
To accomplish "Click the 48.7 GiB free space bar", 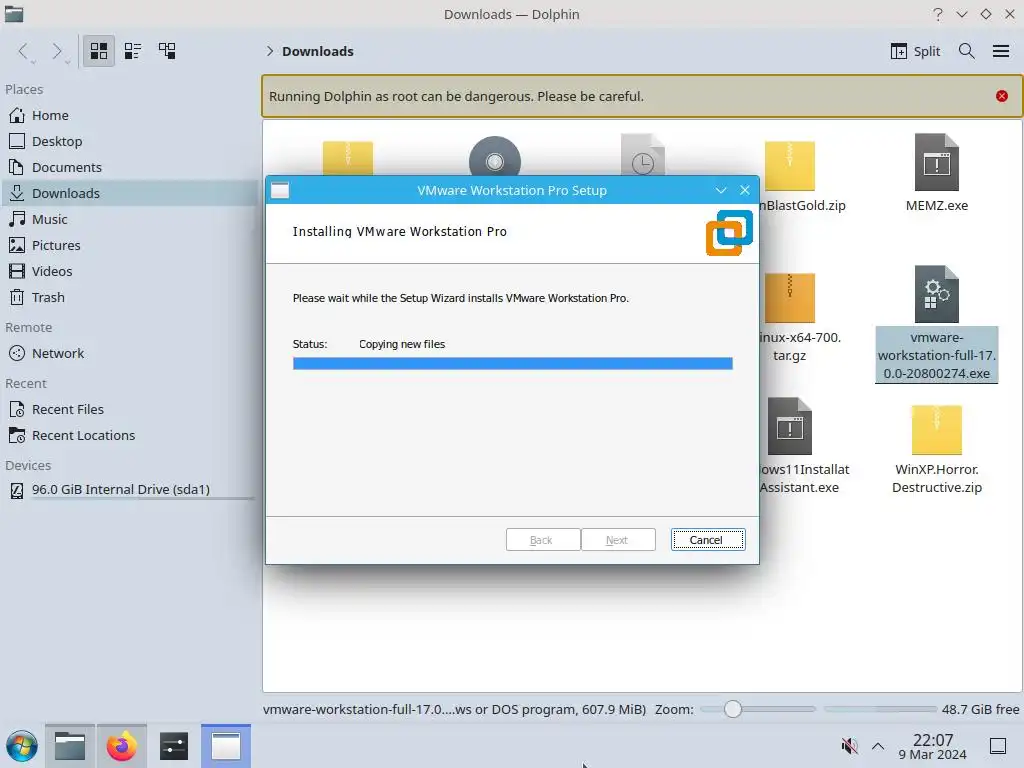I will (880, 709).
